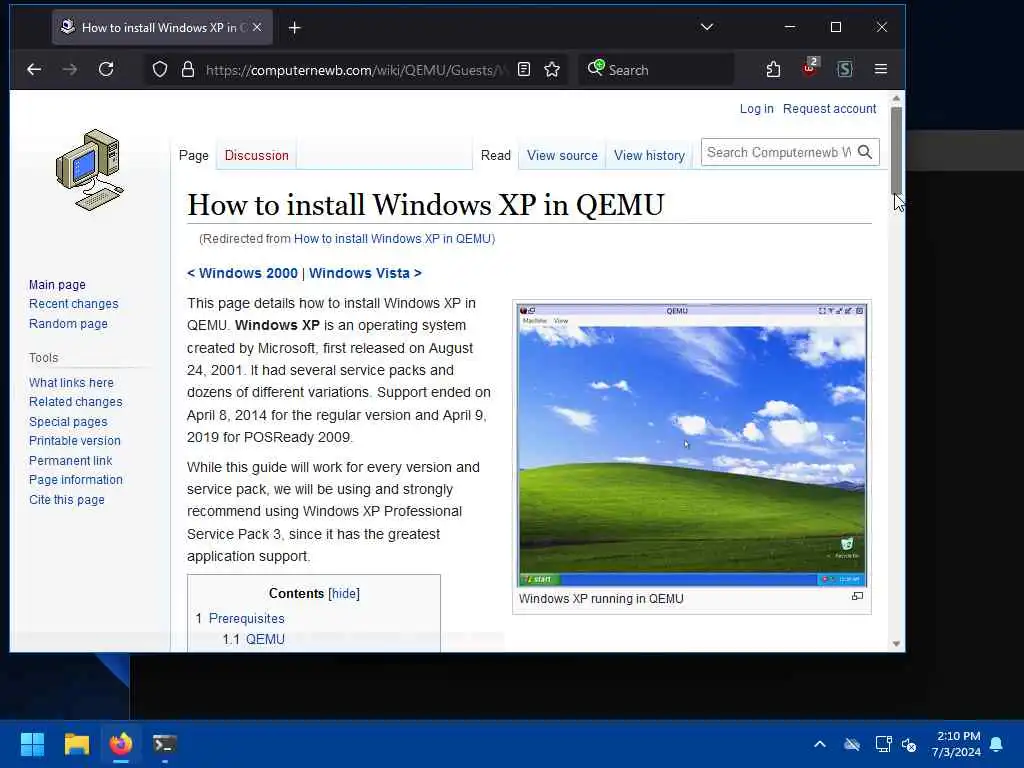The width and height of the screenshot is (1024, 768).
Task: Click the Computernewb wiki computer logo
Action: coord(90,170)
